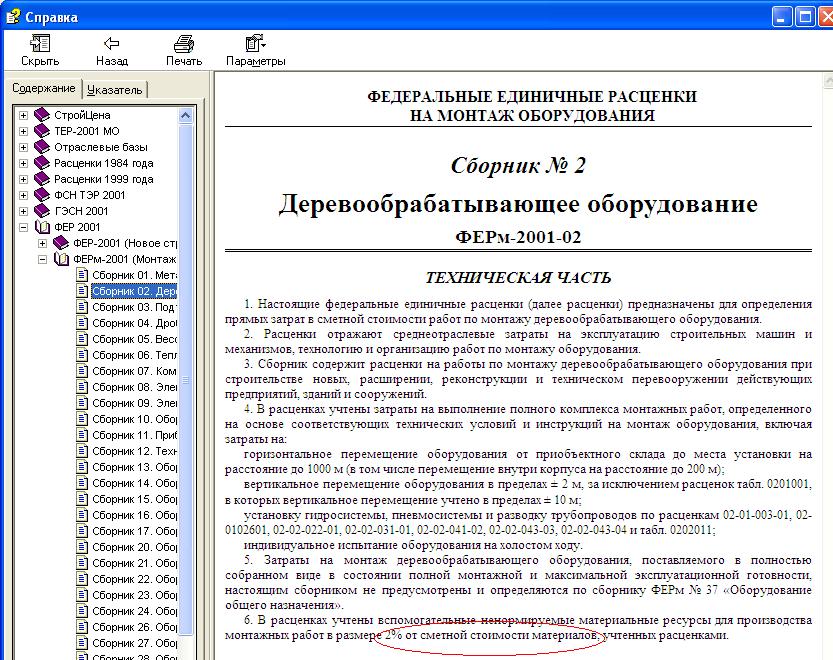Click the Расценки 1999 года book icon
The image size is (833, 660).
coord(42,179)
